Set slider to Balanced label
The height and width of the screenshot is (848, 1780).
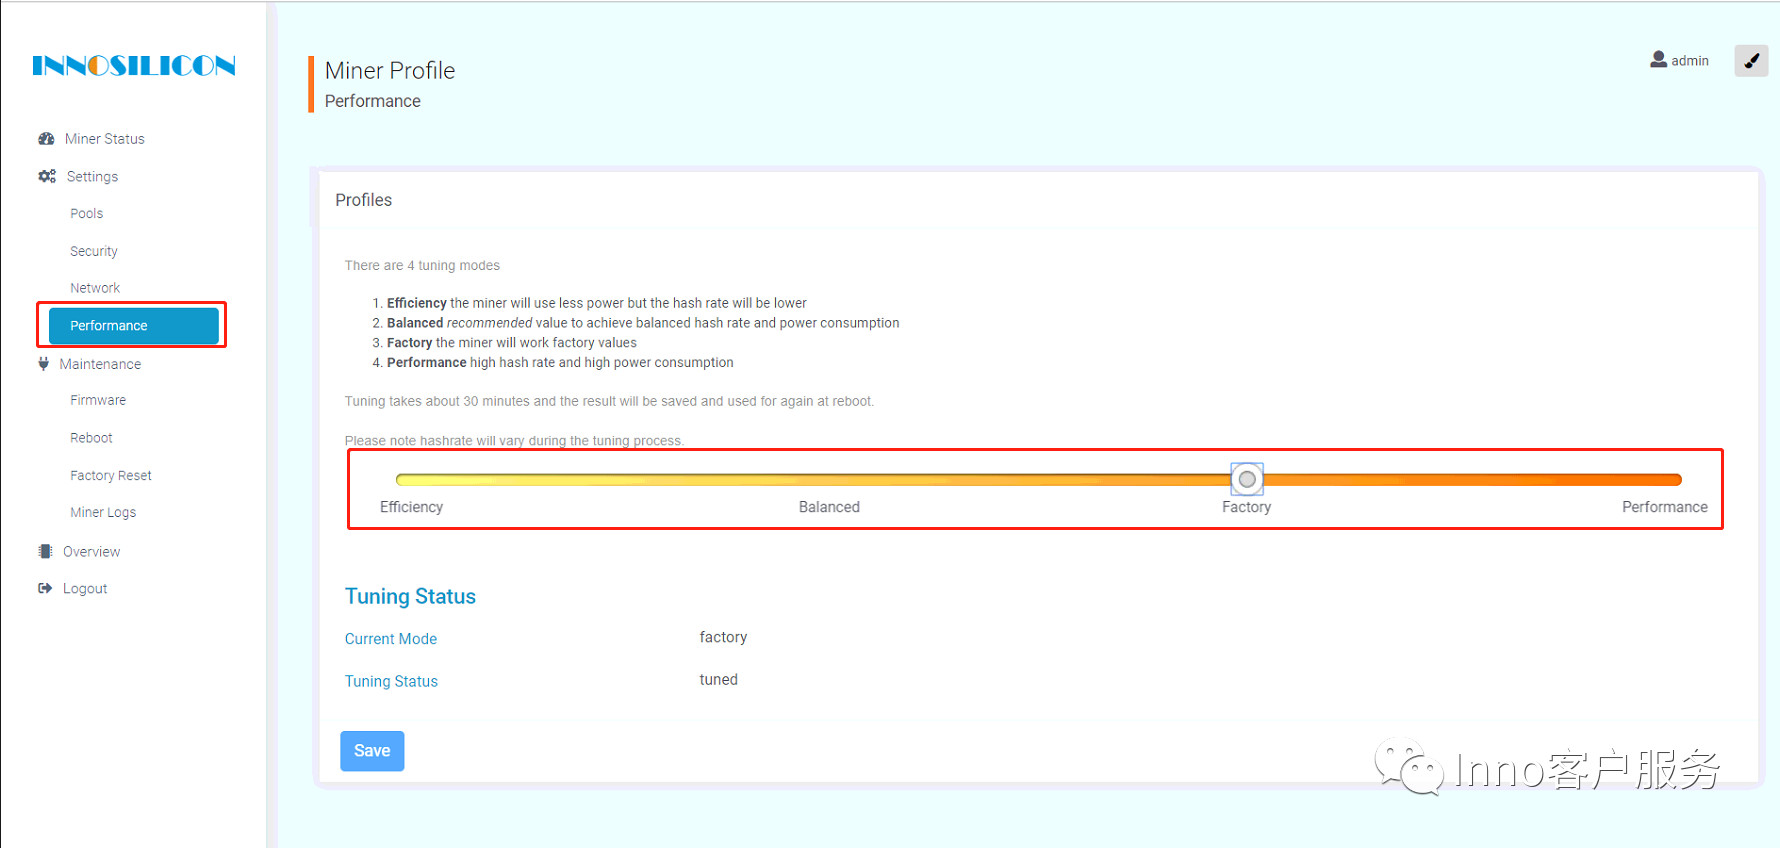[x=829, y=507]
